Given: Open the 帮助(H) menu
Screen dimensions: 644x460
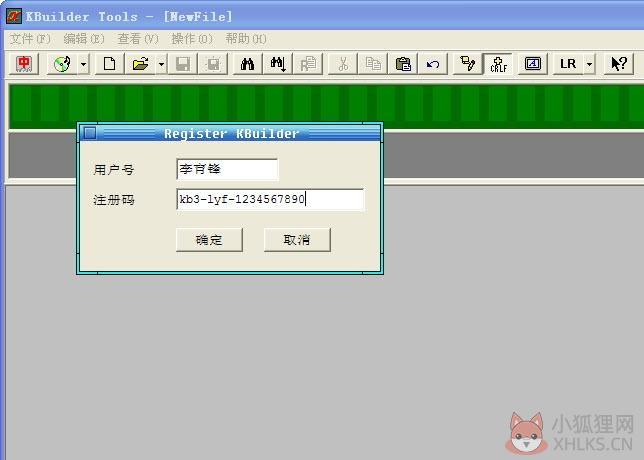Looking at the screenshot, I should click(246, 39).
